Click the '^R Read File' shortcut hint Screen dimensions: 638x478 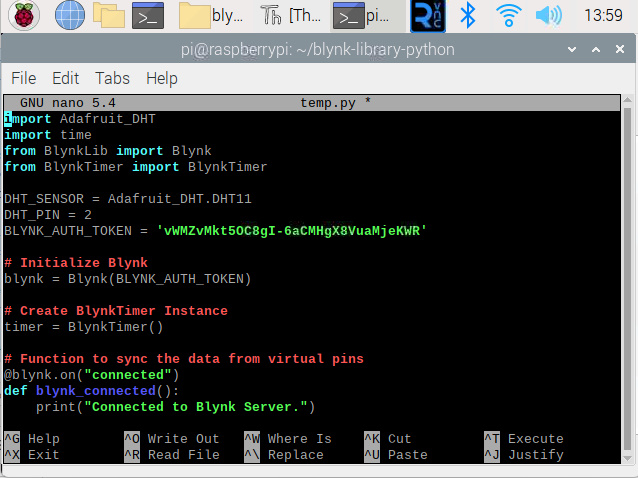[x=172, y=455]
